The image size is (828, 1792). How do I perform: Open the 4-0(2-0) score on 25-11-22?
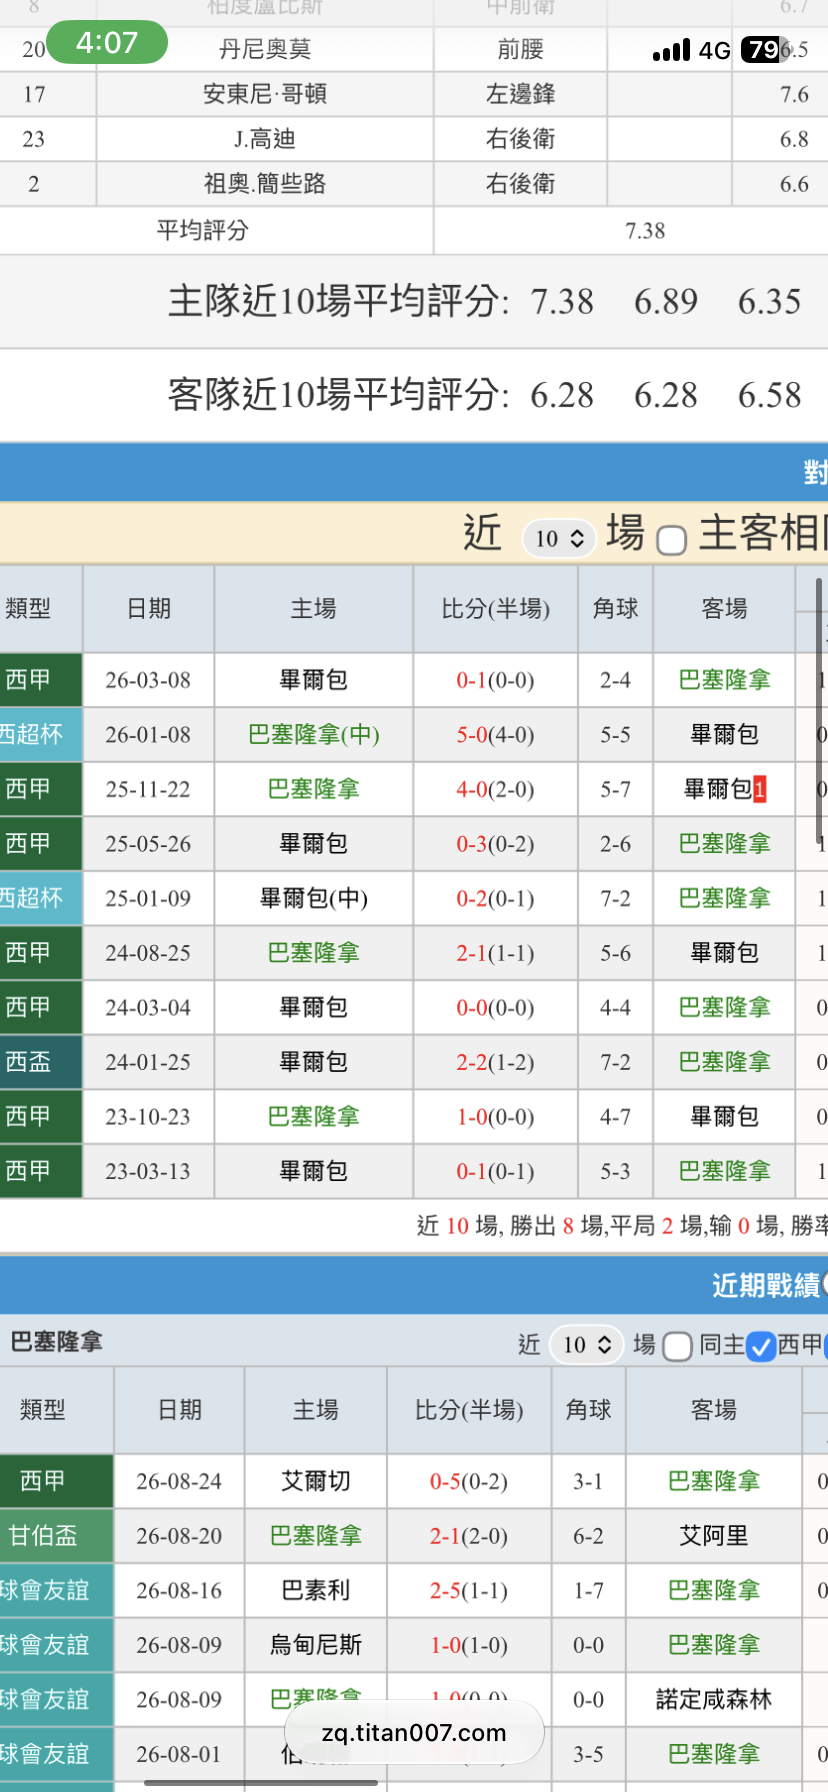(x=495, y=789)
